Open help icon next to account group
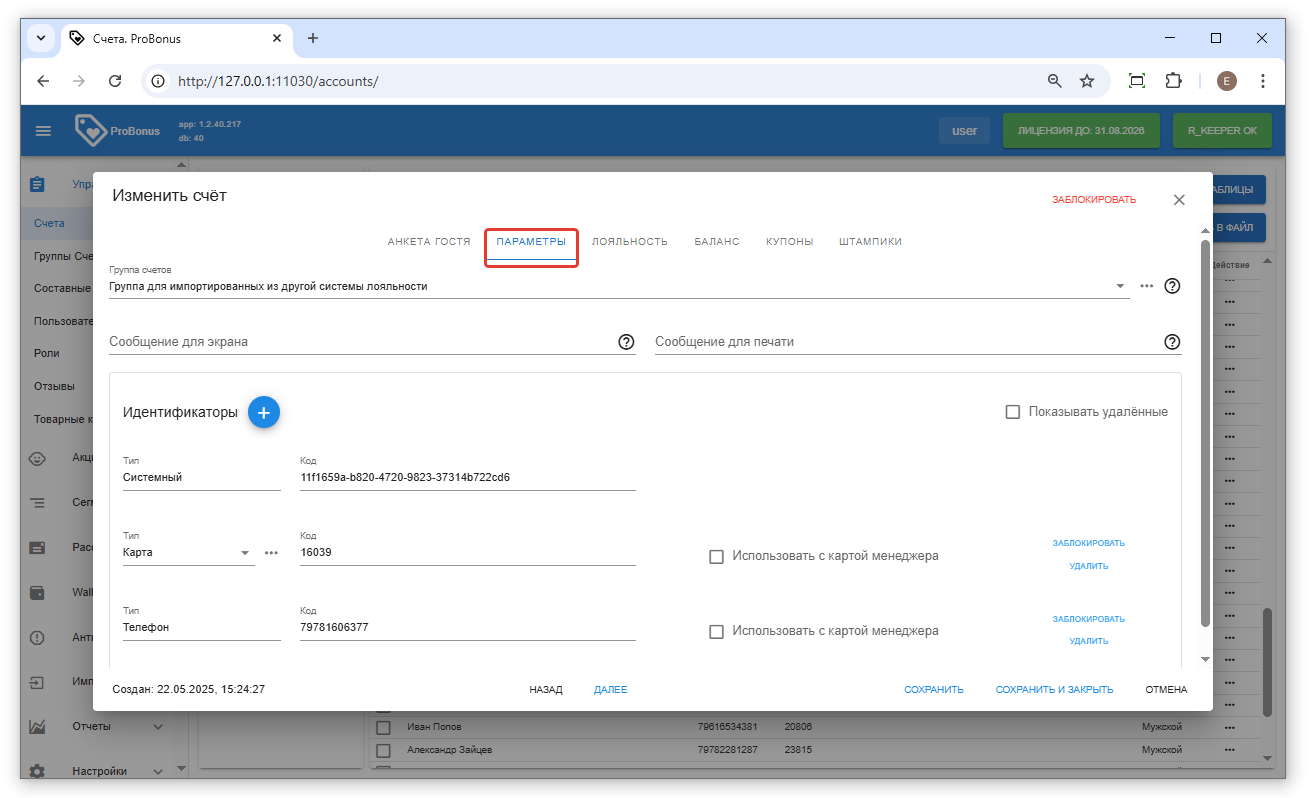This screenshot has width=1313, height=798. click(x=1173, y=286)
